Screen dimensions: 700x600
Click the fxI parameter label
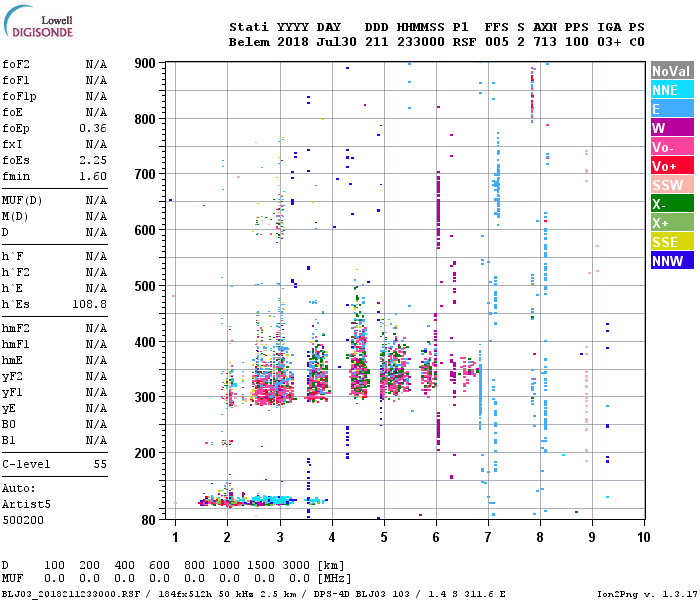coord(12,144)
